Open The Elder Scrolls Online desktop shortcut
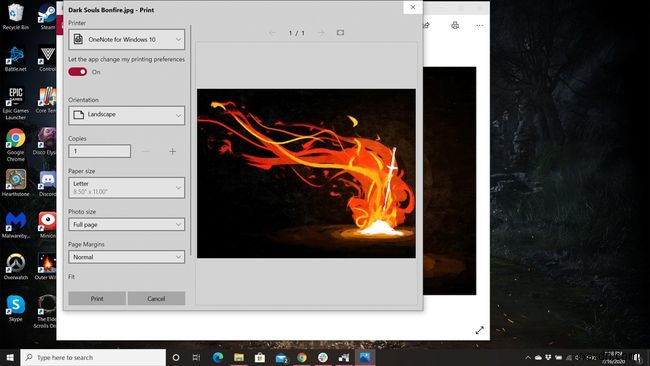 (46, 311)
